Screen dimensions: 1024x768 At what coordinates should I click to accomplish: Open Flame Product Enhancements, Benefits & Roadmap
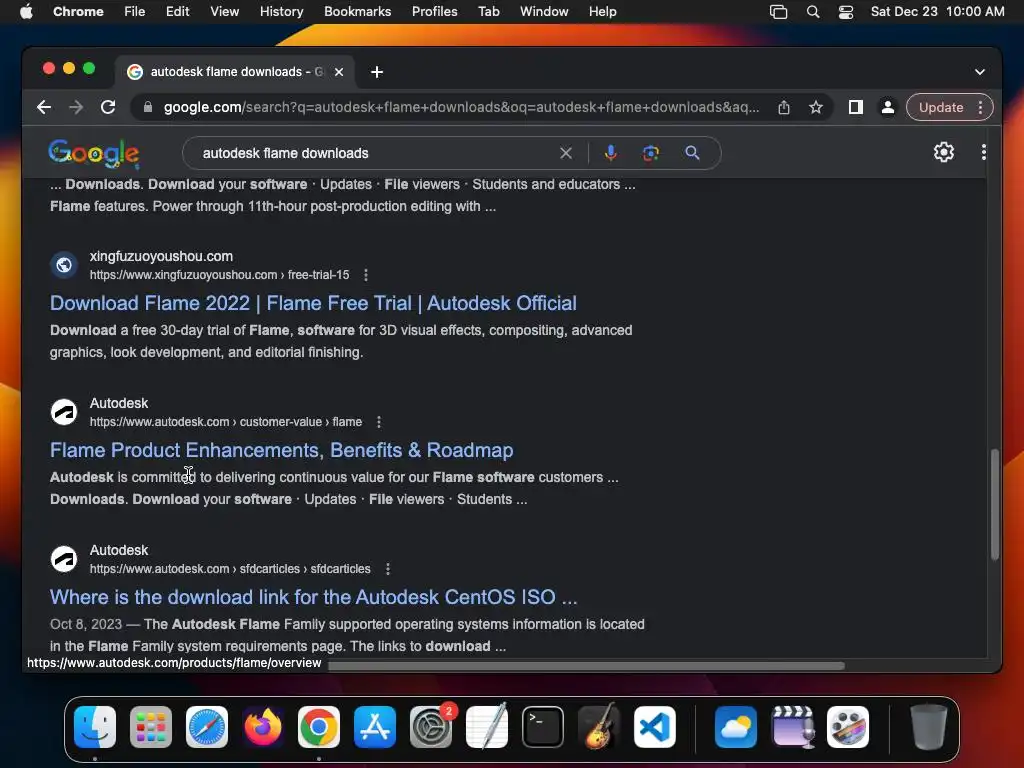pos(281,450)
